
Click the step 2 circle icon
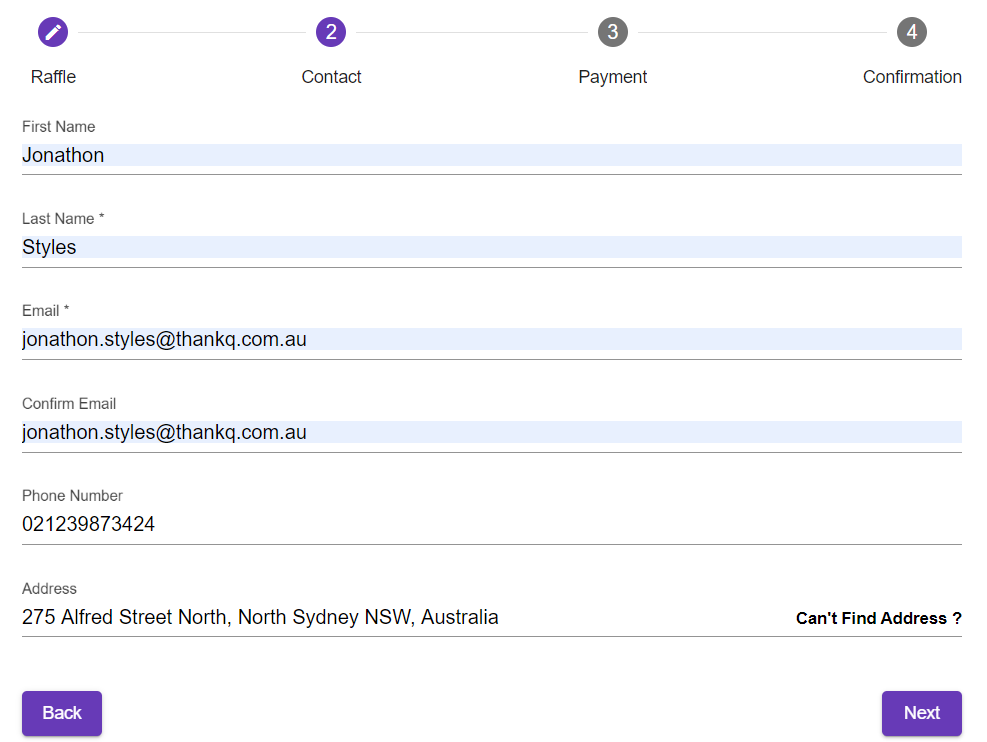click(x=331, y=32)
